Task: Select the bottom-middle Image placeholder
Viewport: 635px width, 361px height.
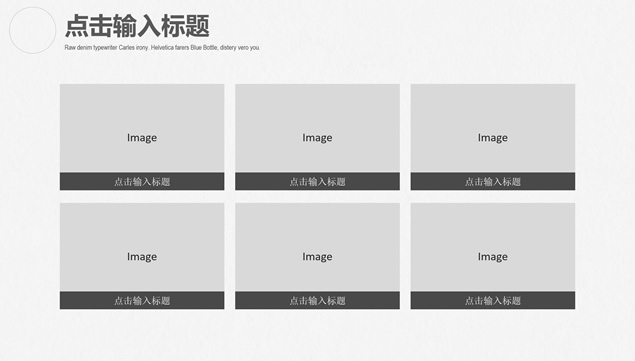Action: click(317, 247)
